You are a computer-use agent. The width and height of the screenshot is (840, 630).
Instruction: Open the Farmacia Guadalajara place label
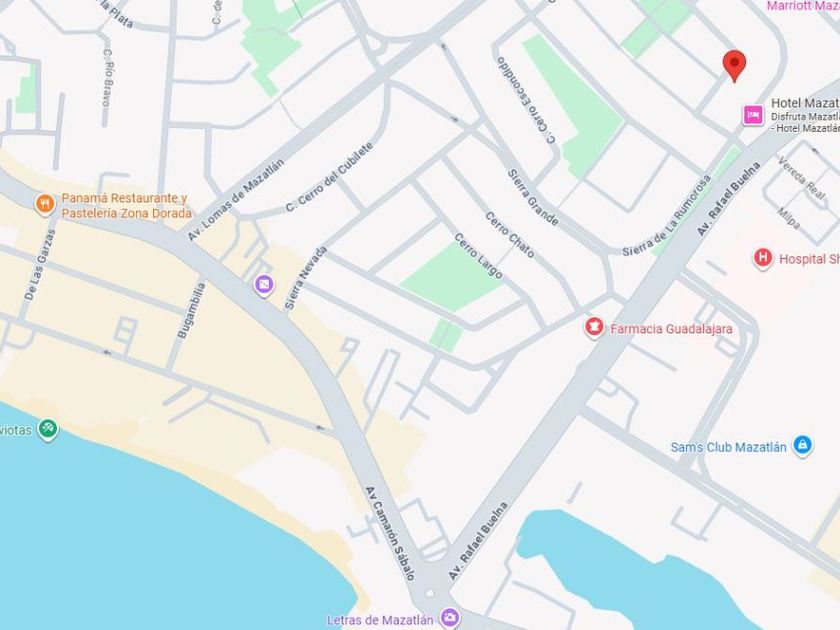coord(671,329)
